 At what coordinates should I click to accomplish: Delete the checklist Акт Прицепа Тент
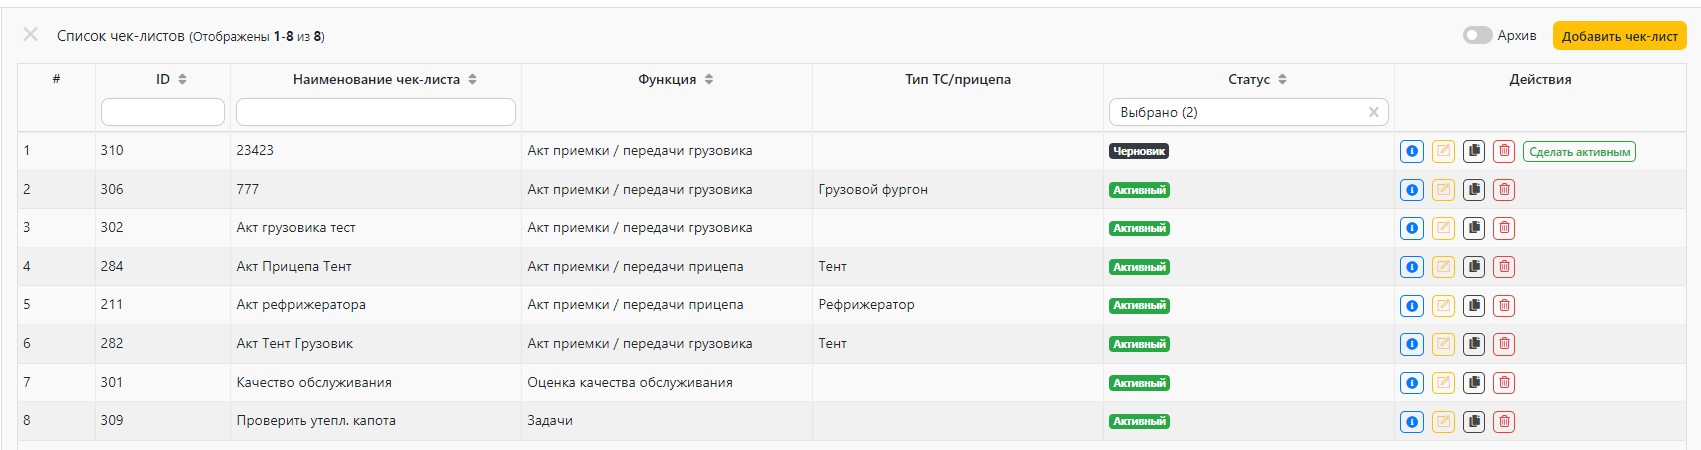coord(1504,267)
